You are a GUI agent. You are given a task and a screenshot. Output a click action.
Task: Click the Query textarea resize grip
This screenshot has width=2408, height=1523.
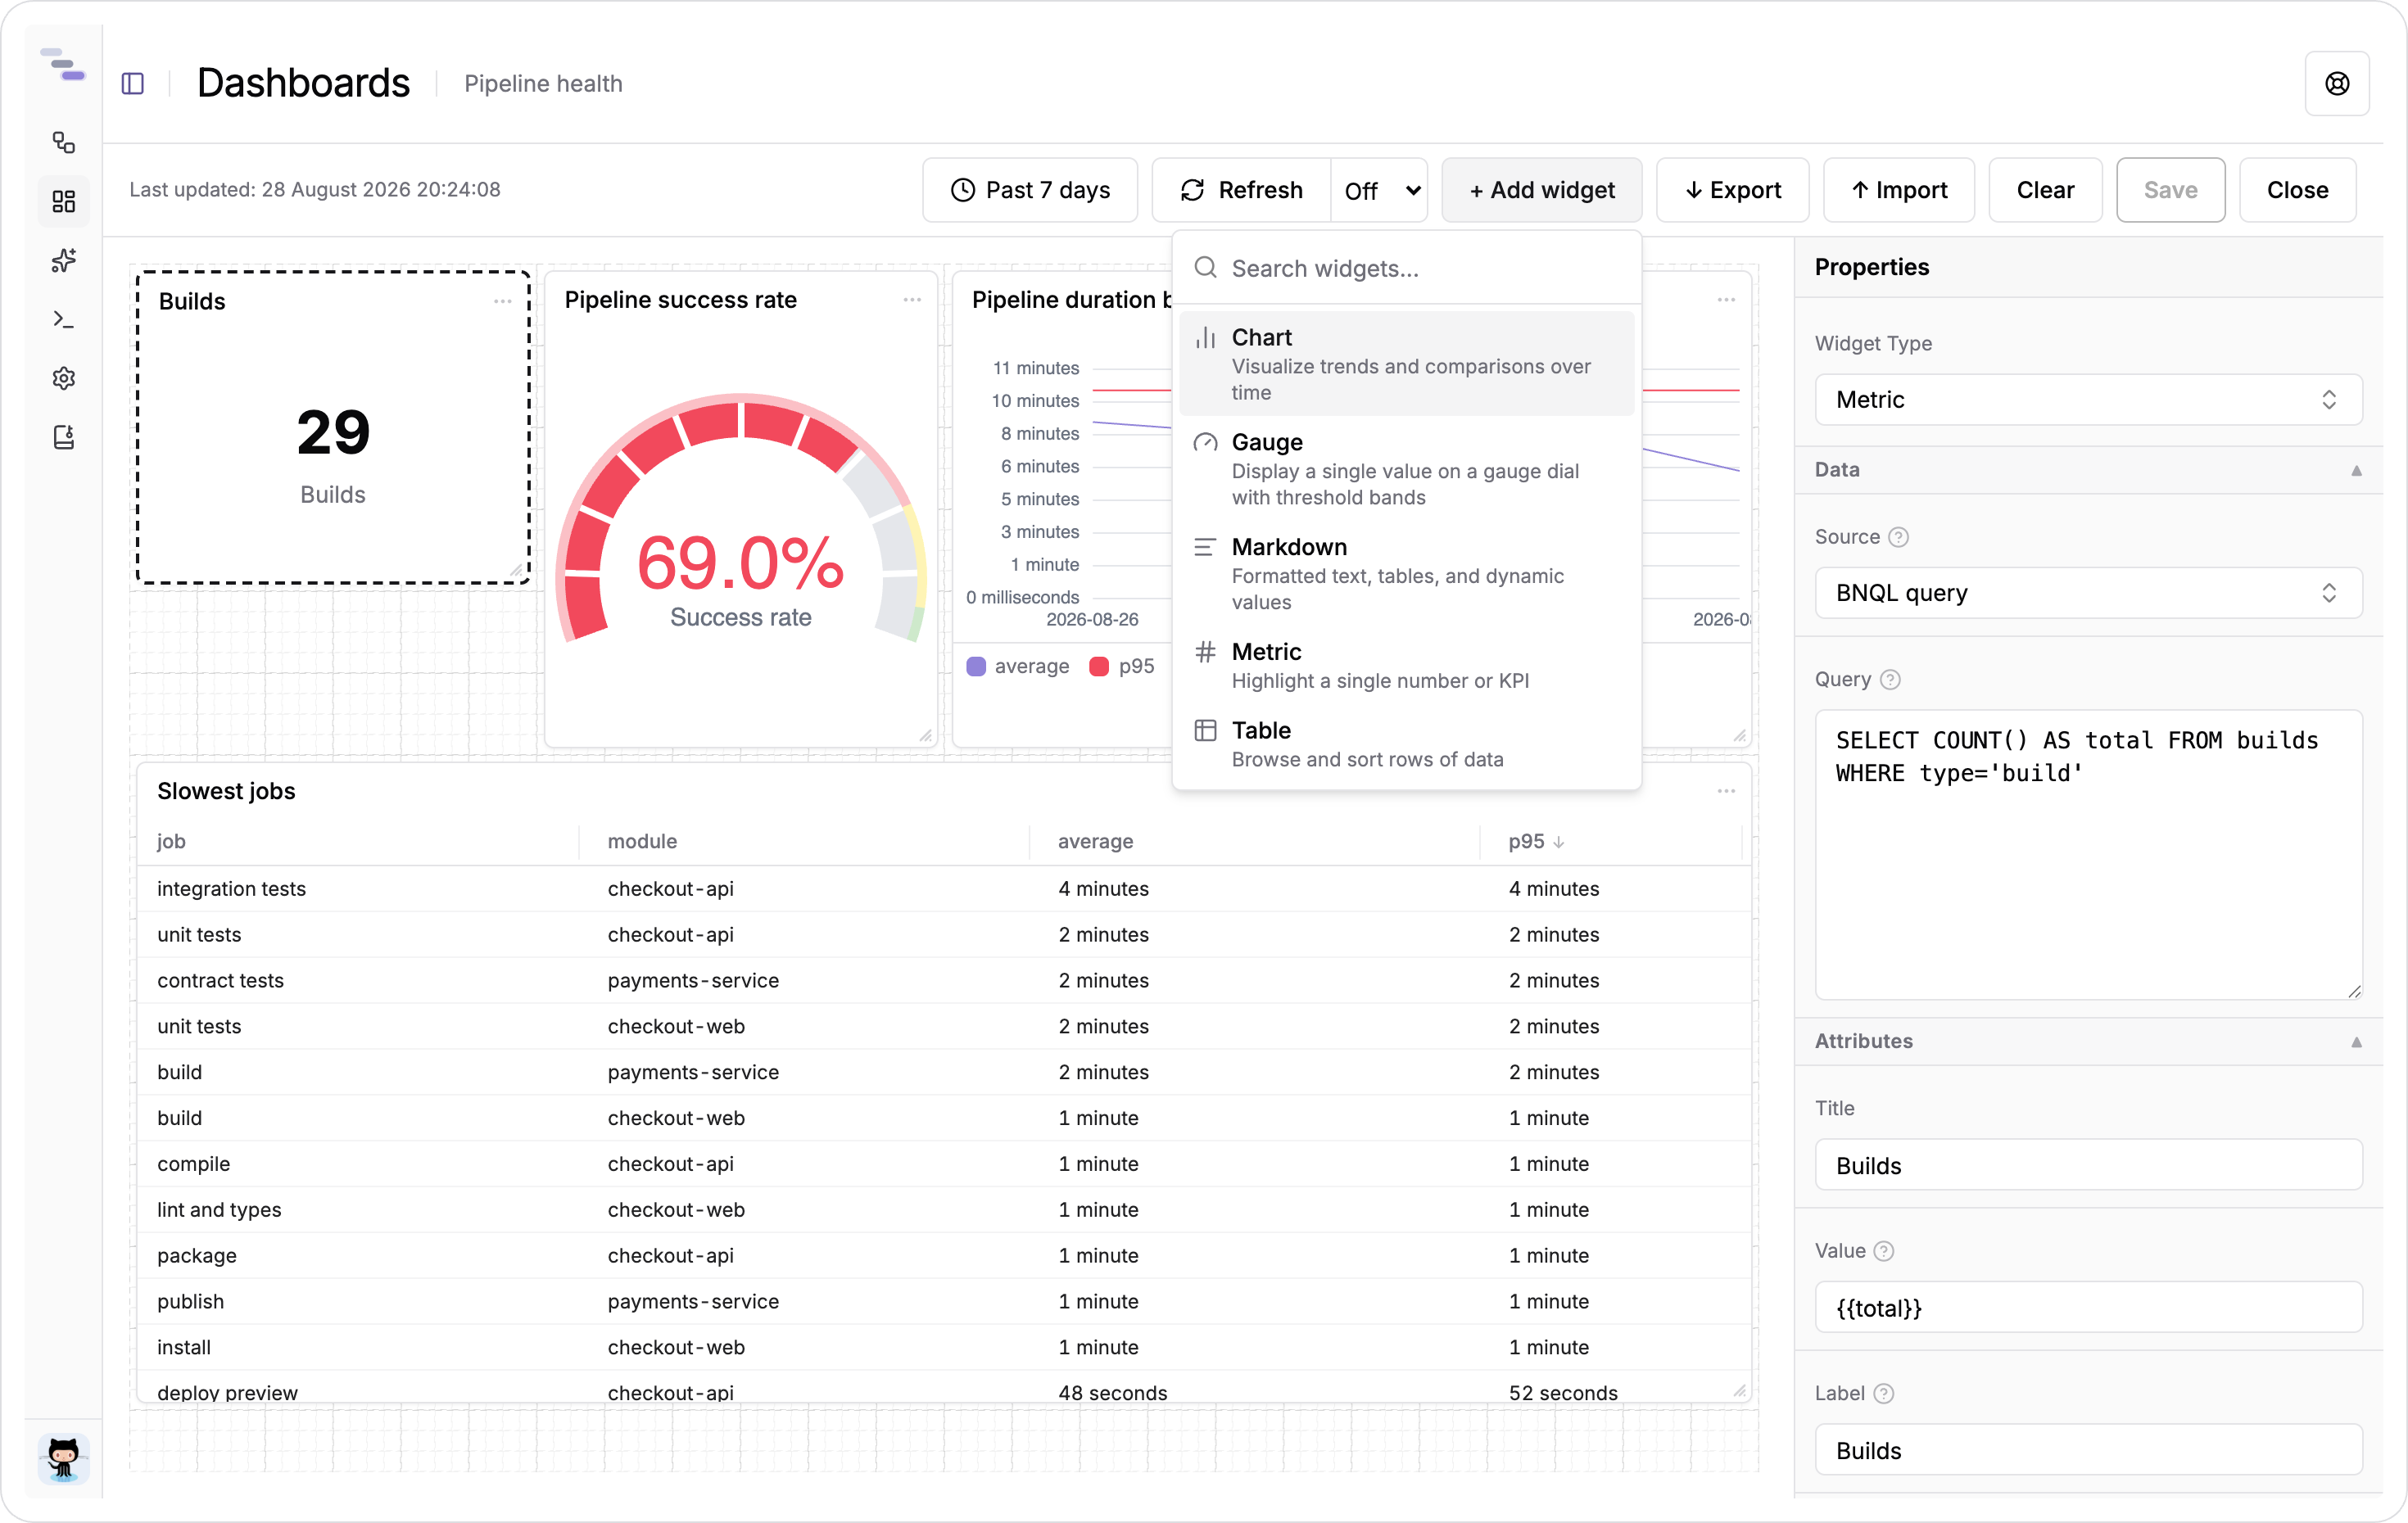tap(2354, 991)
